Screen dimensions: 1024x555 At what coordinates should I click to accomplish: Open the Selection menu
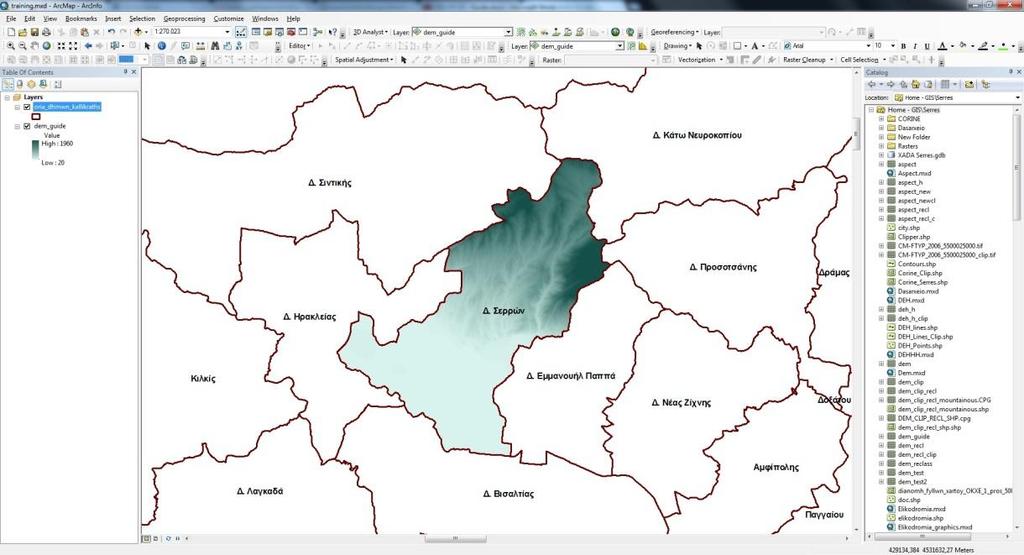pos(142,19)
